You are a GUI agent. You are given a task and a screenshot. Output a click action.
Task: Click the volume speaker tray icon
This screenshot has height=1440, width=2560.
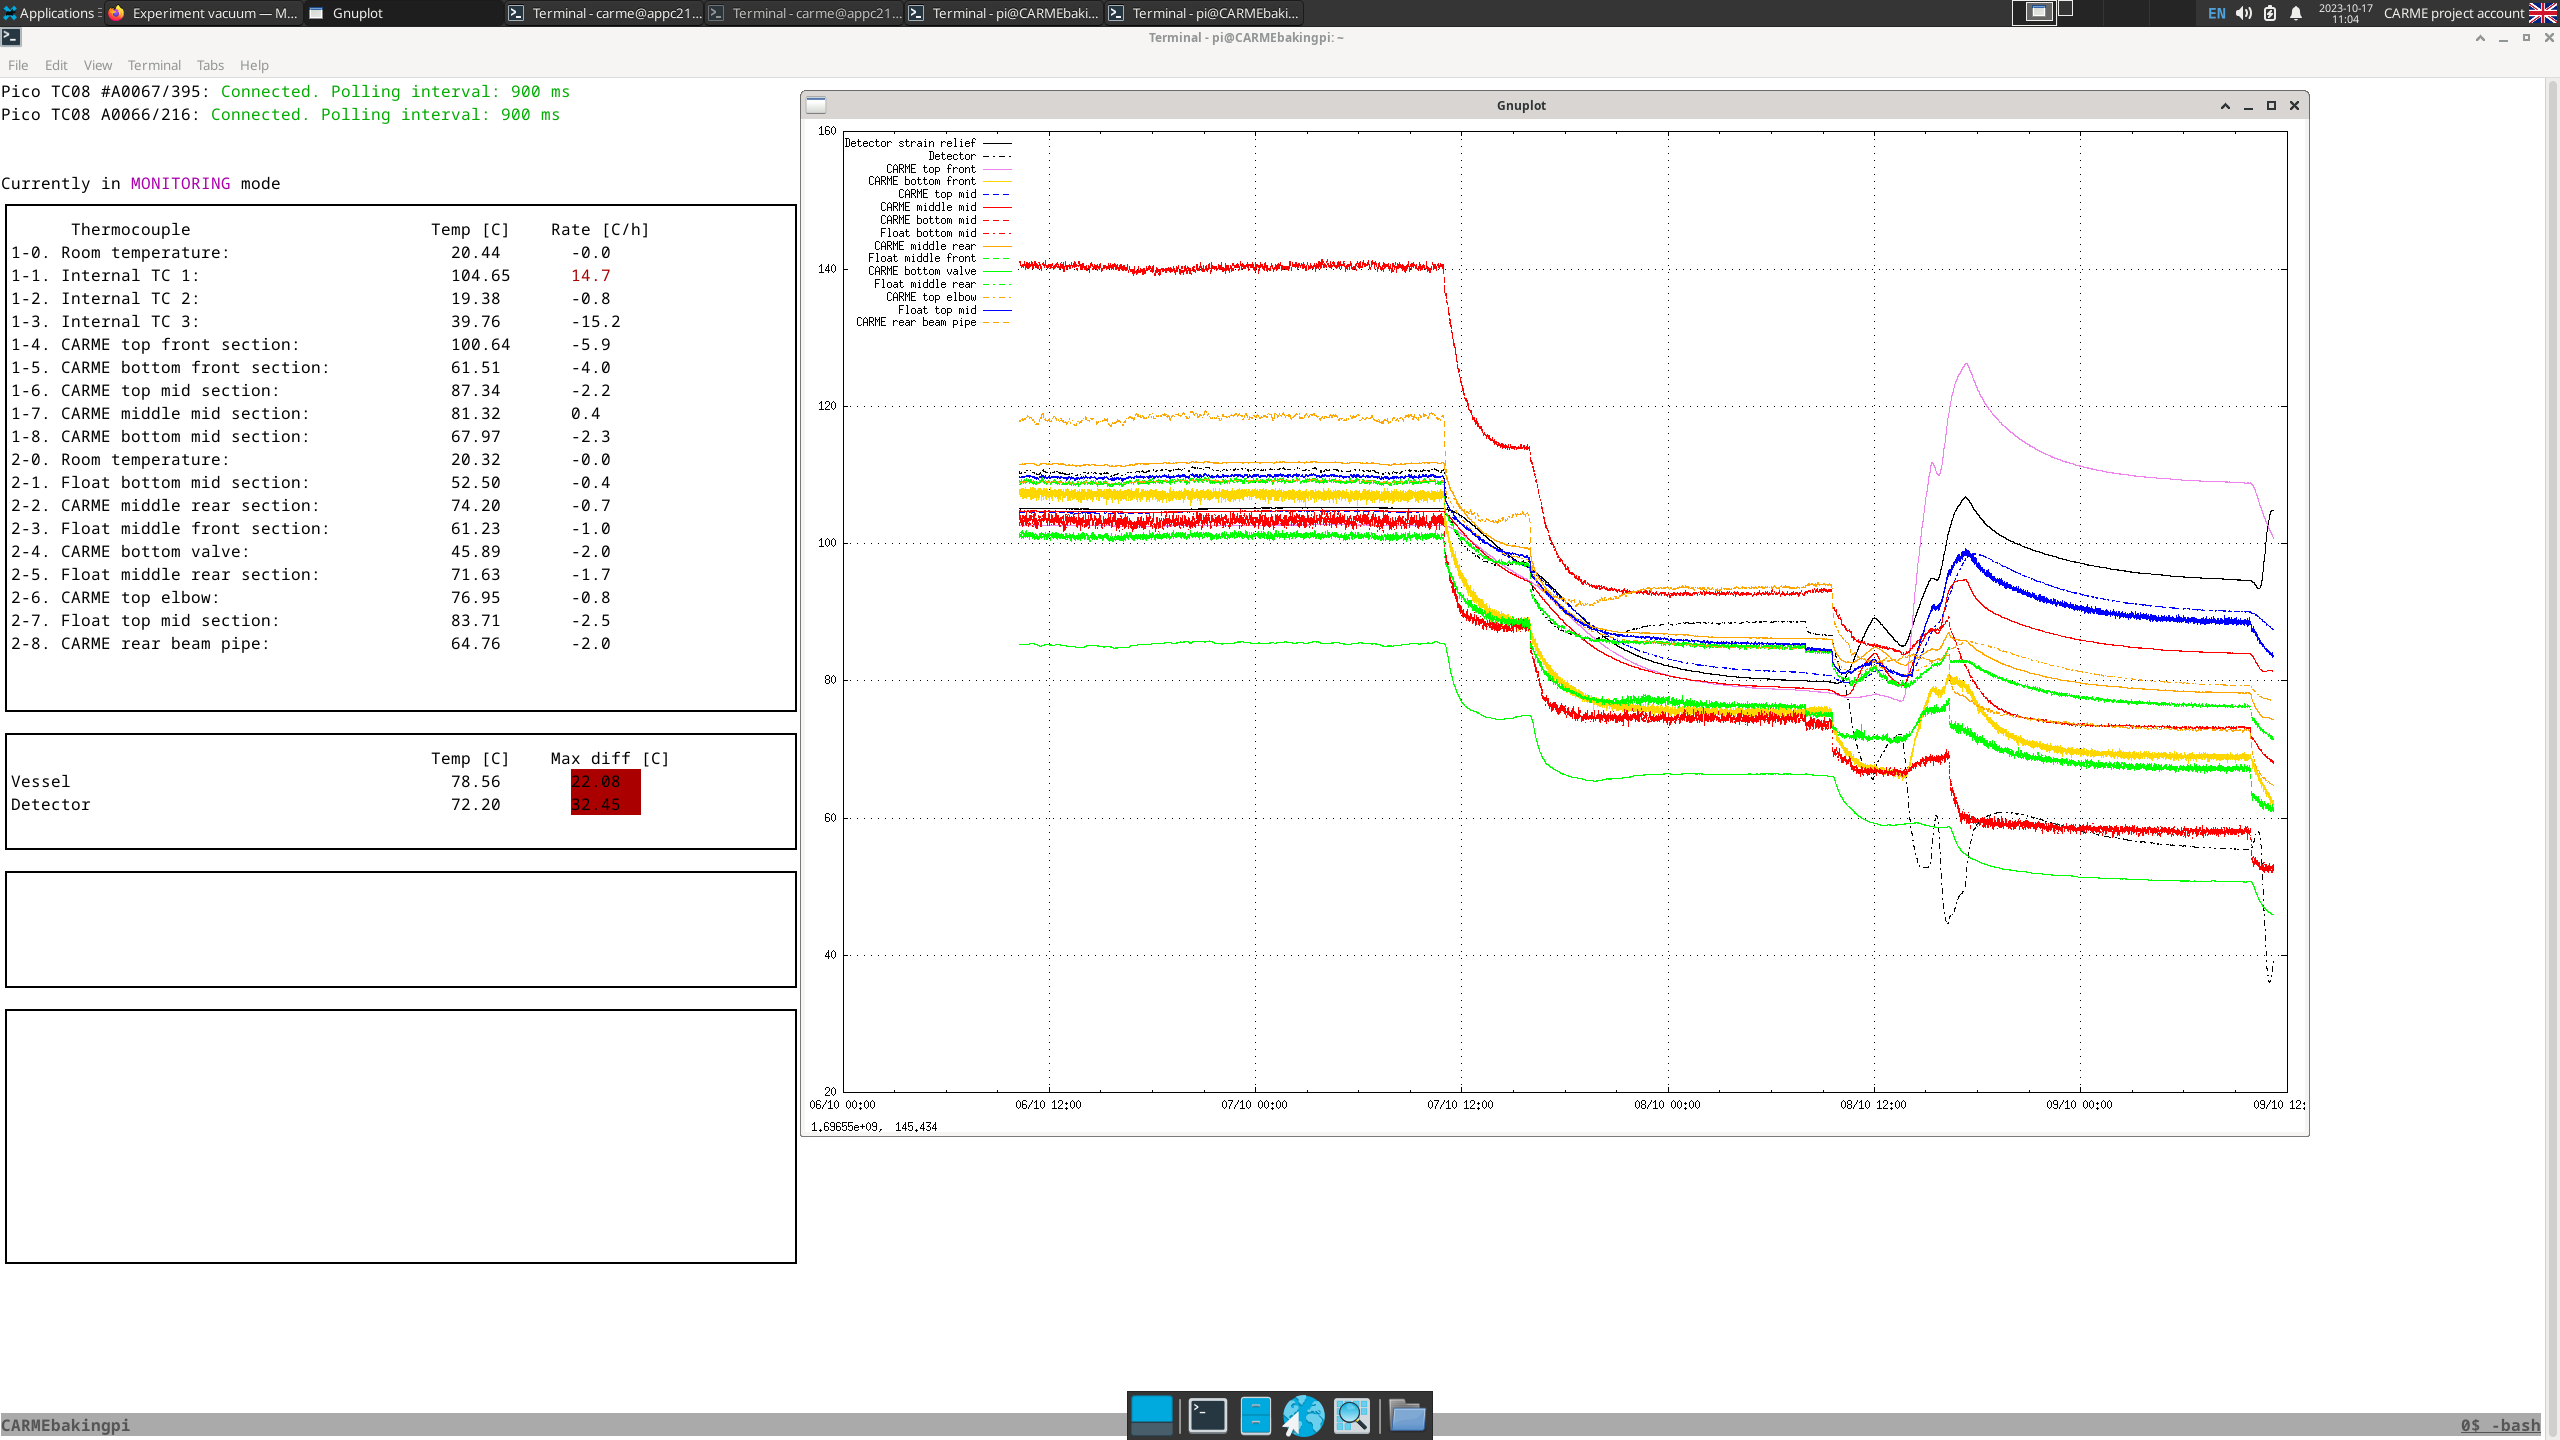point(2244,13)
